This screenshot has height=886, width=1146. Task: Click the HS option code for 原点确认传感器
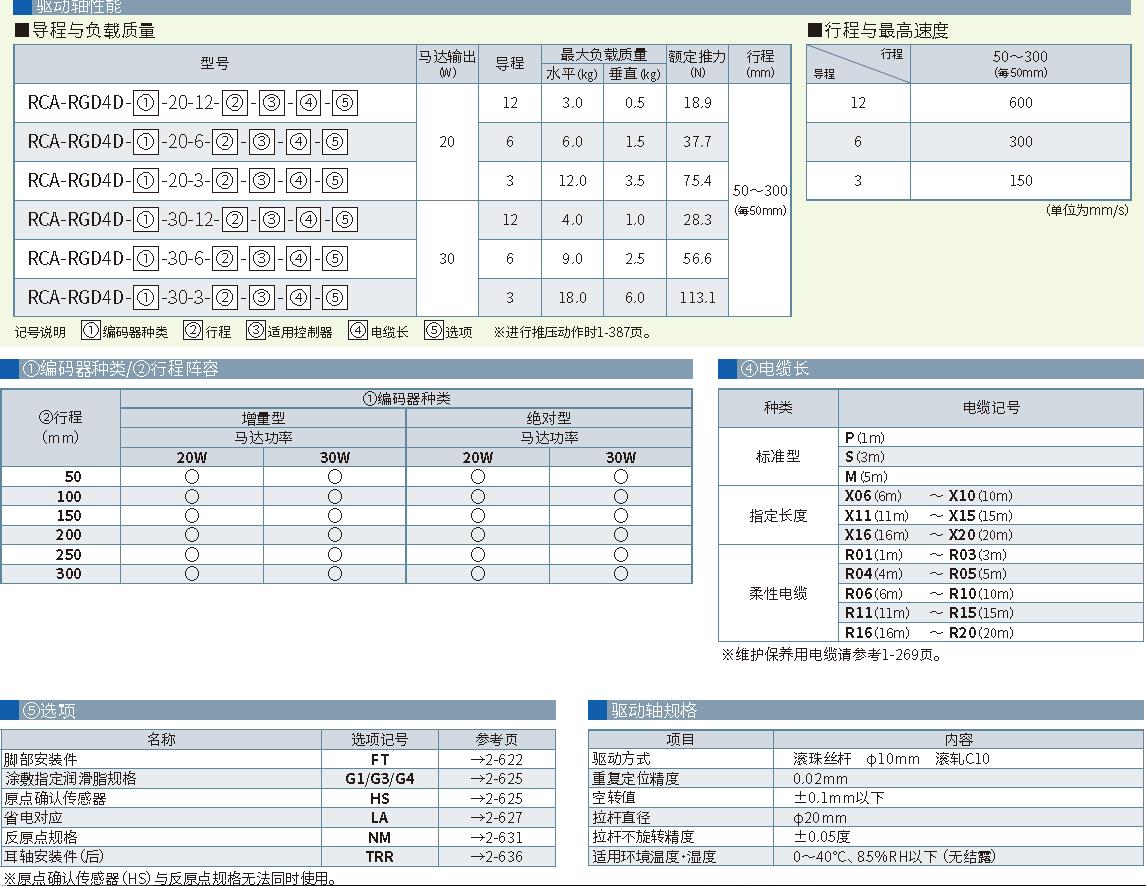(380, 799)
